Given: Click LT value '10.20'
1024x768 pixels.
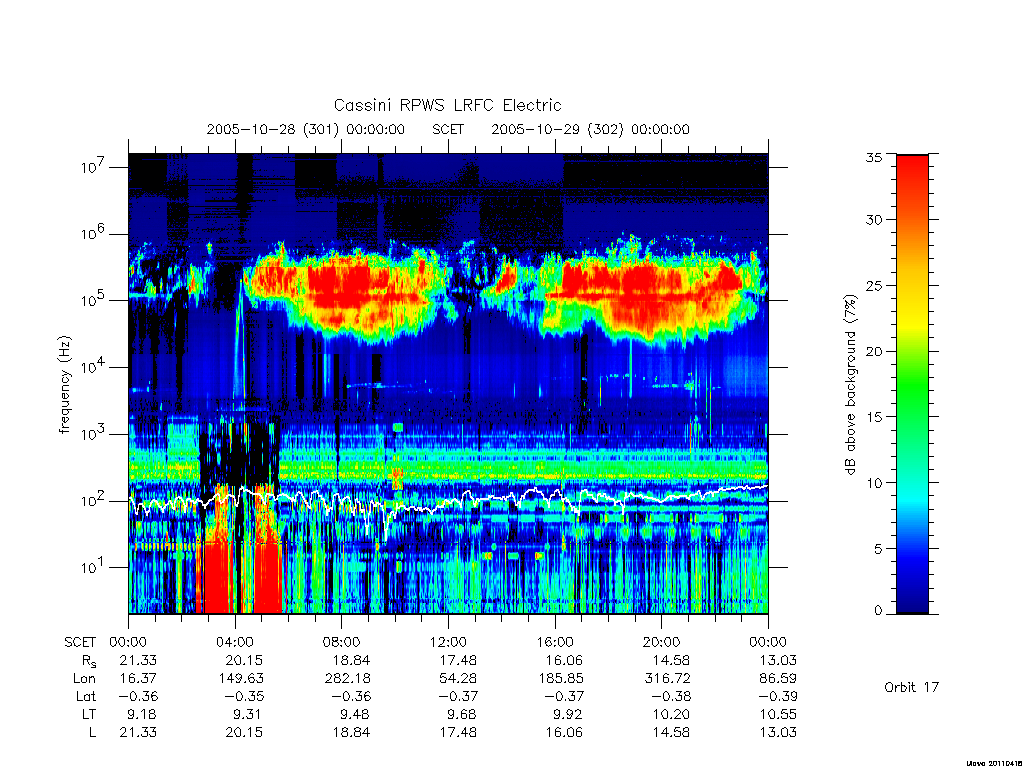Looking at the screenshot, I should pos(671,714).
